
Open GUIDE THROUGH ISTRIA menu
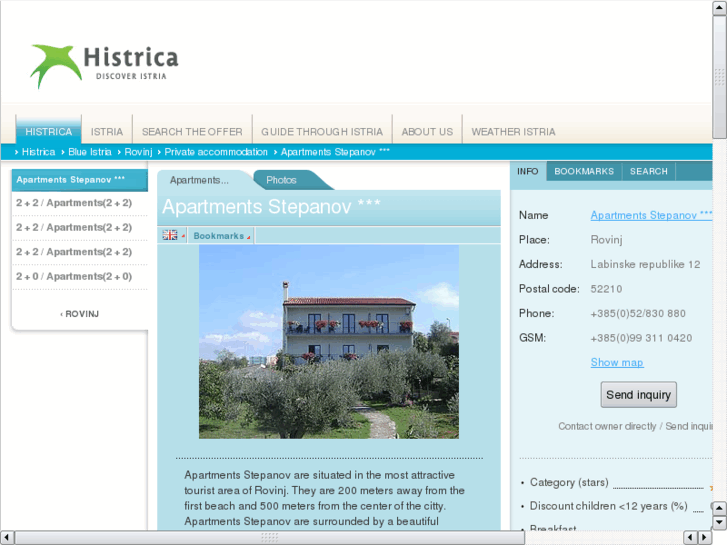coord(322,132)
